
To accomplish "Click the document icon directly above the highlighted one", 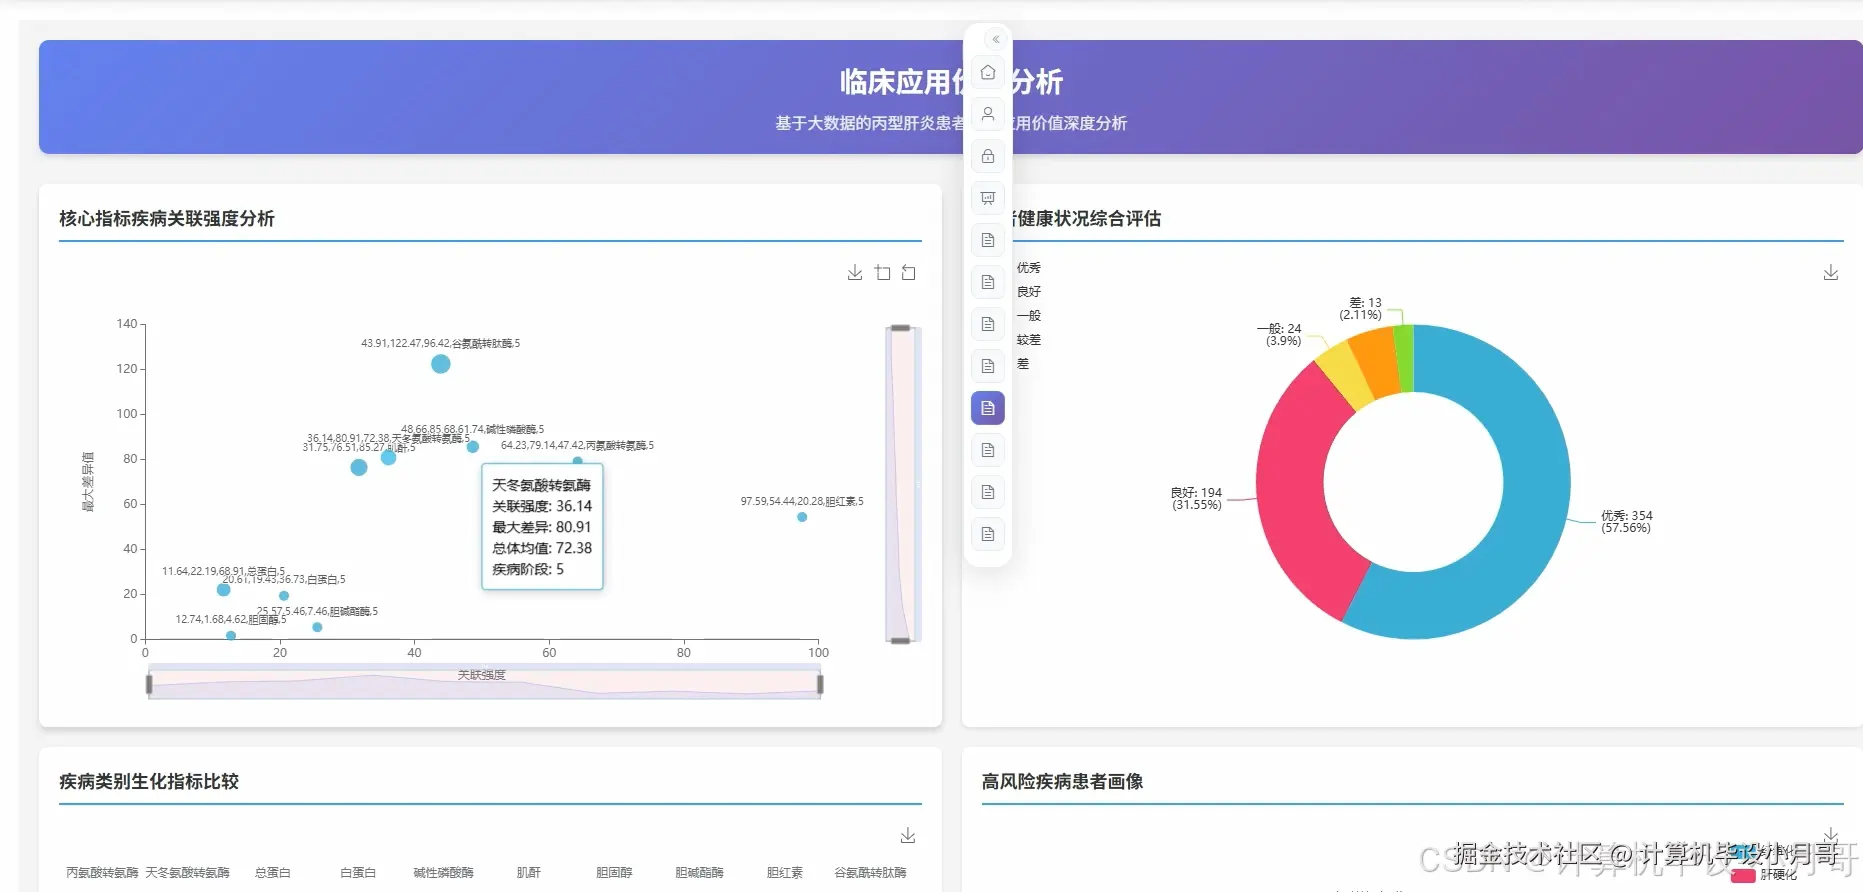I will point(988,366).
